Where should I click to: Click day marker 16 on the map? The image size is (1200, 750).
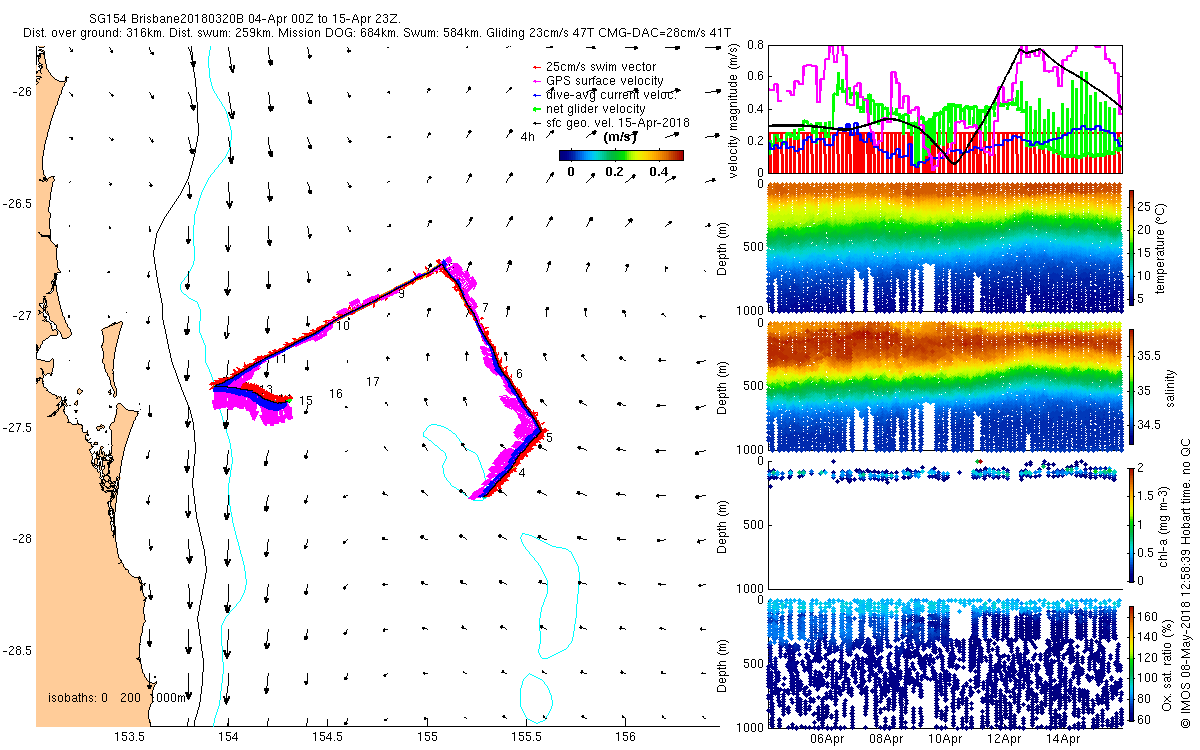(336, 394)
